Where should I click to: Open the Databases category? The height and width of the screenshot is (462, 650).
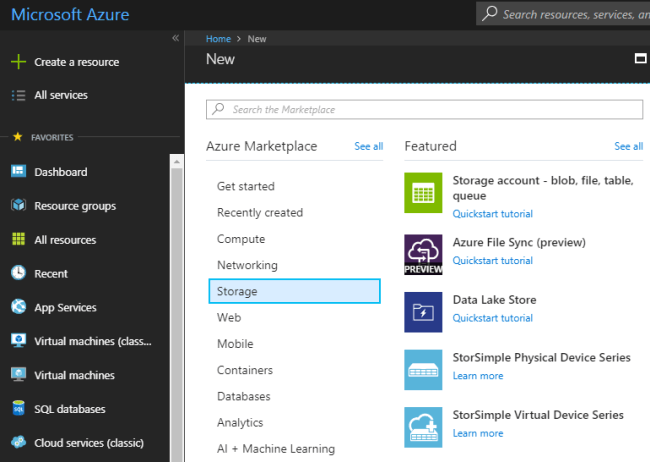tap(243, 396)
